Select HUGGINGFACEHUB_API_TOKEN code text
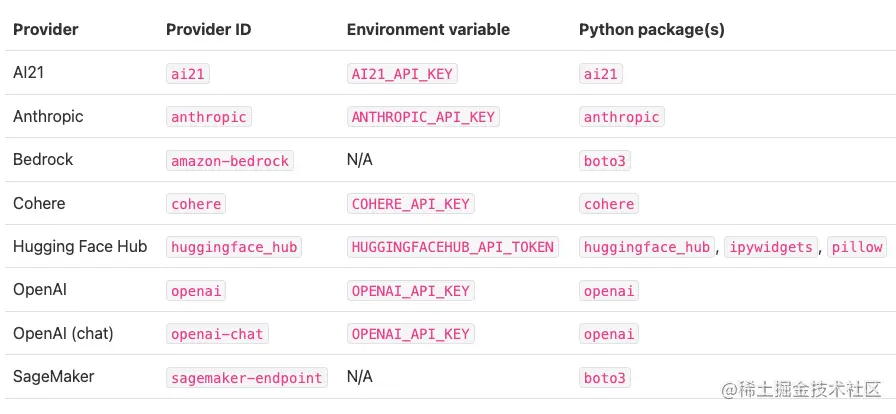The image size is (896, 414). click(x=453, y=247)
